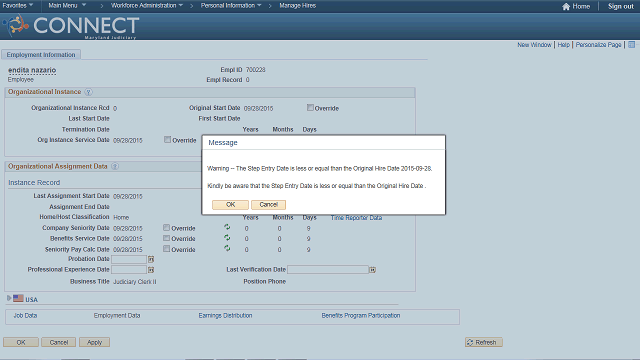The image size is (640, 360).
Task: Click refresh icon for Company Seniority Date
Action: tap(227, 227)
